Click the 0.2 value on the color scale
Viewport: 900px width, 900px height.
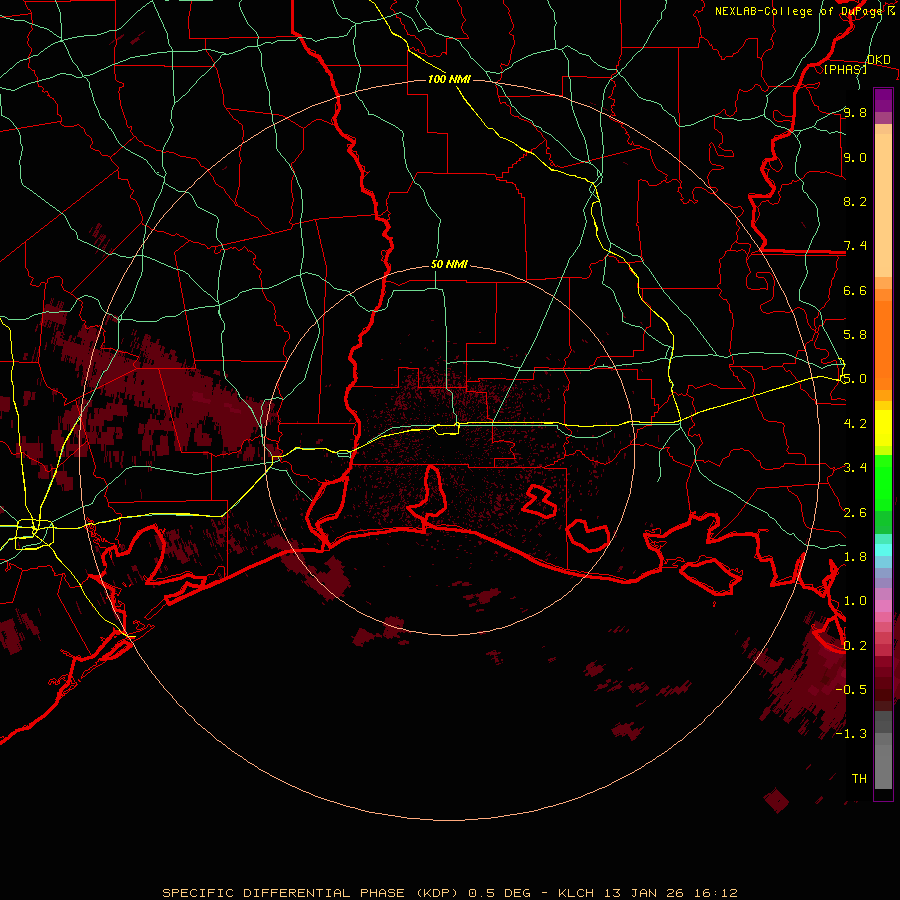point(855,646)
